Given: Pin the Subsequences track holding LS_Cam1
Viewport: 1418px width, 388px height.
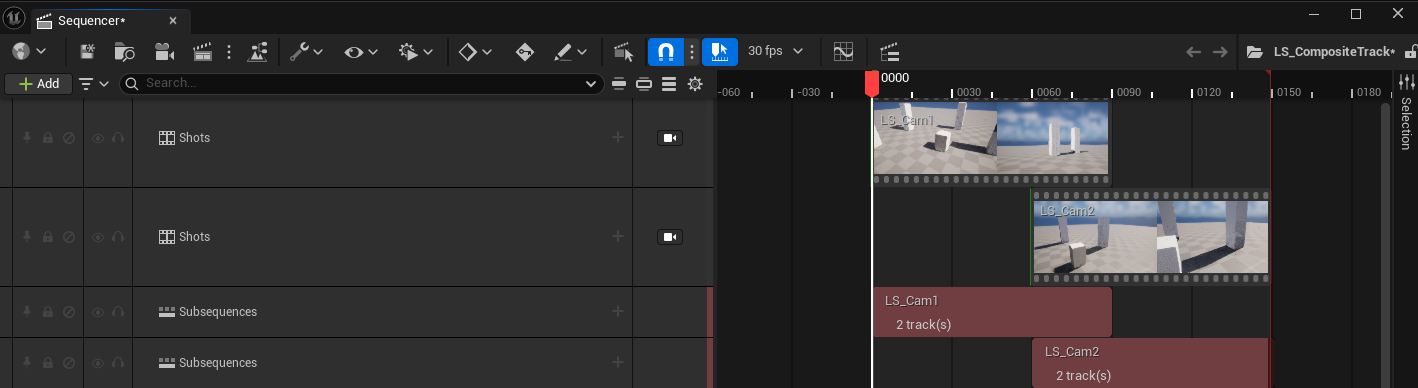Looking at the screenshot, I should click(x=26, y=312).
